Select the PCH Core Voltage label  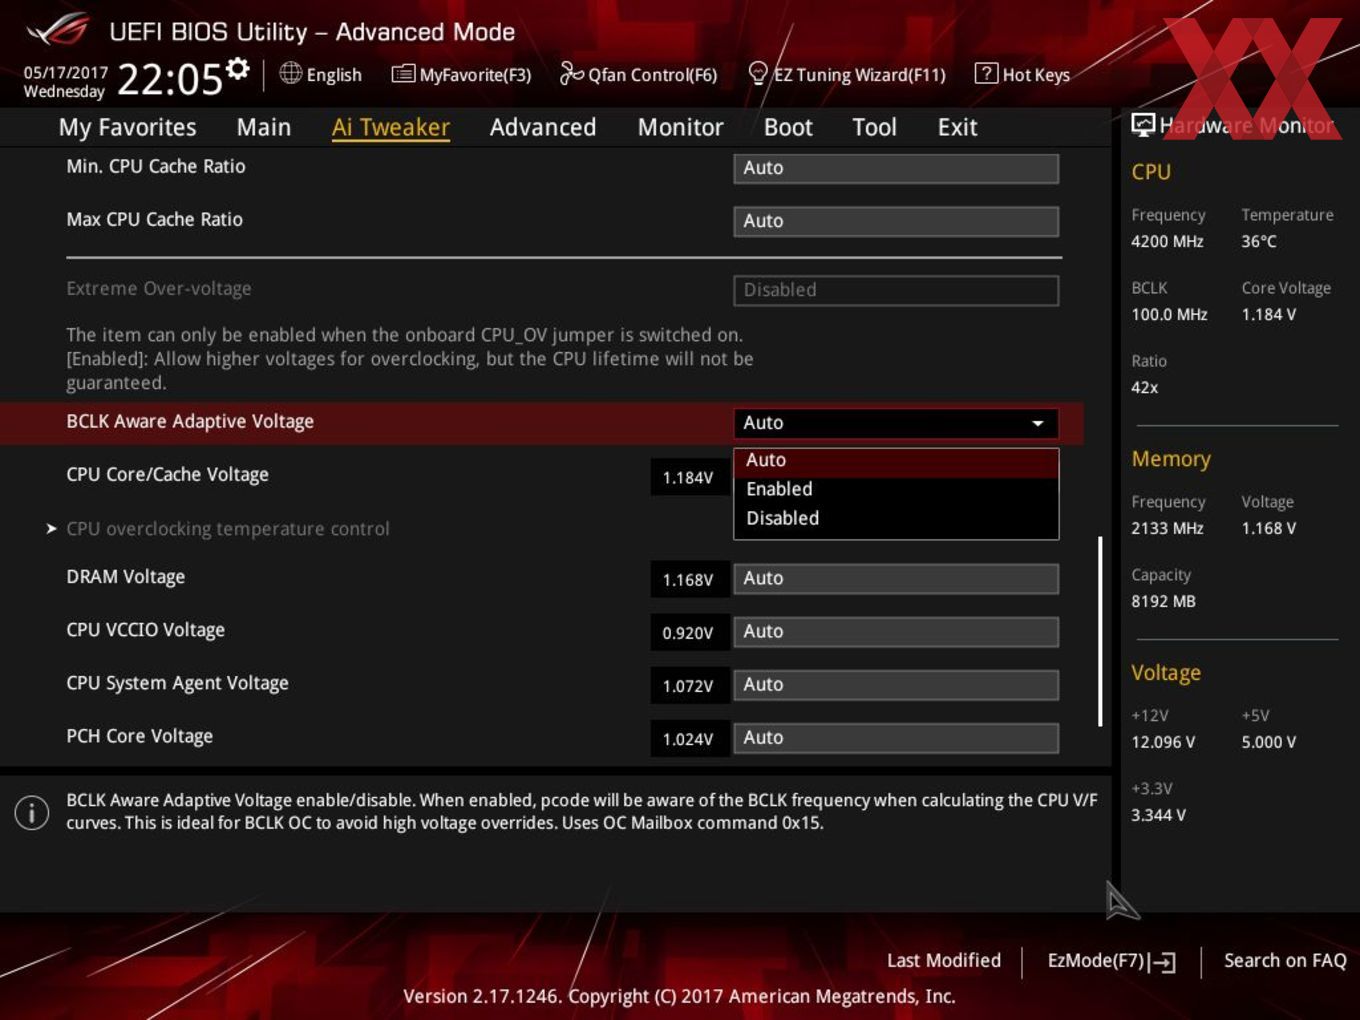click(139, 736)
